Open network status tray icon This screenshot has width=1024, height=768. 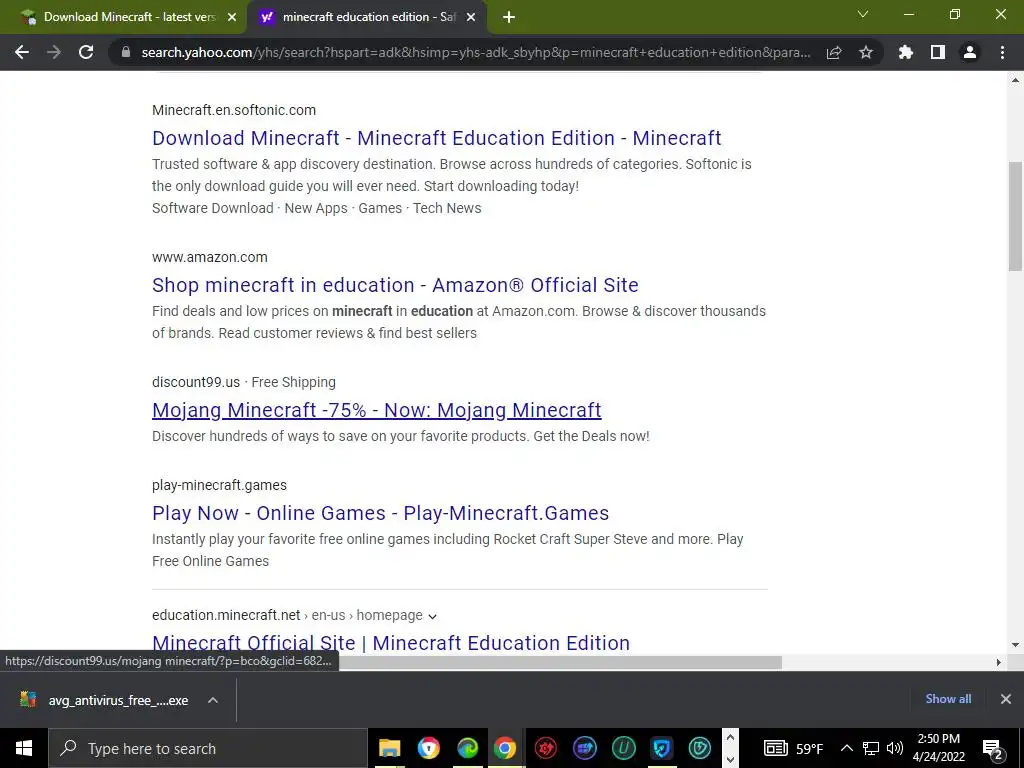(x=871, y=748)
